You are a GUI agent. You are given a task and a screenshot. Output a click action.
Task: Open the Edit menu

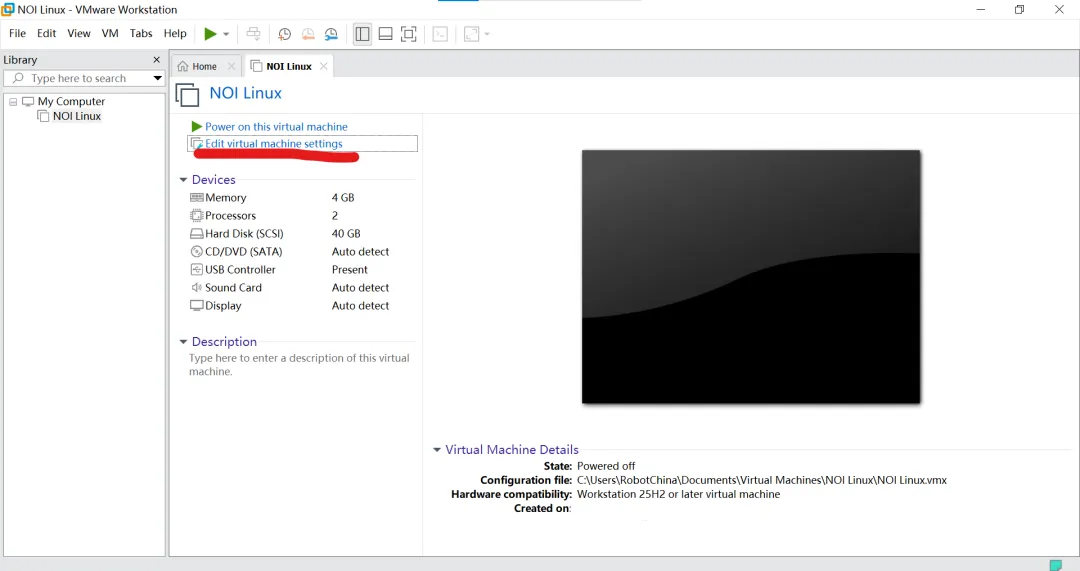click(x=46, y=33)
